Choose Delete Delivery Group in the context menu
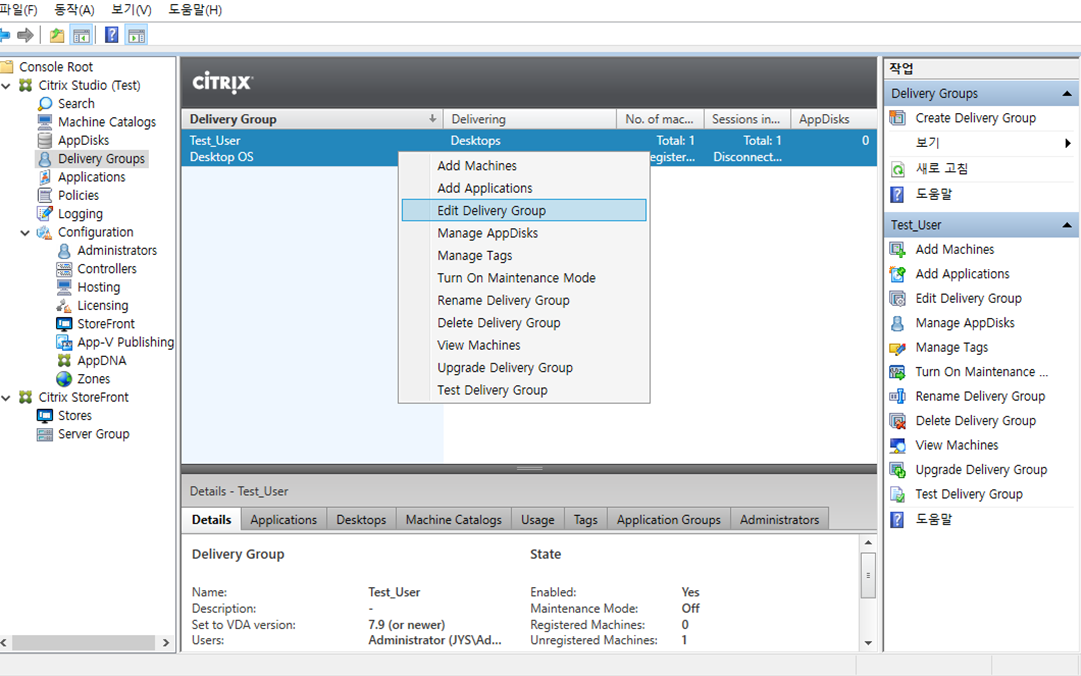 coord(524,322)
